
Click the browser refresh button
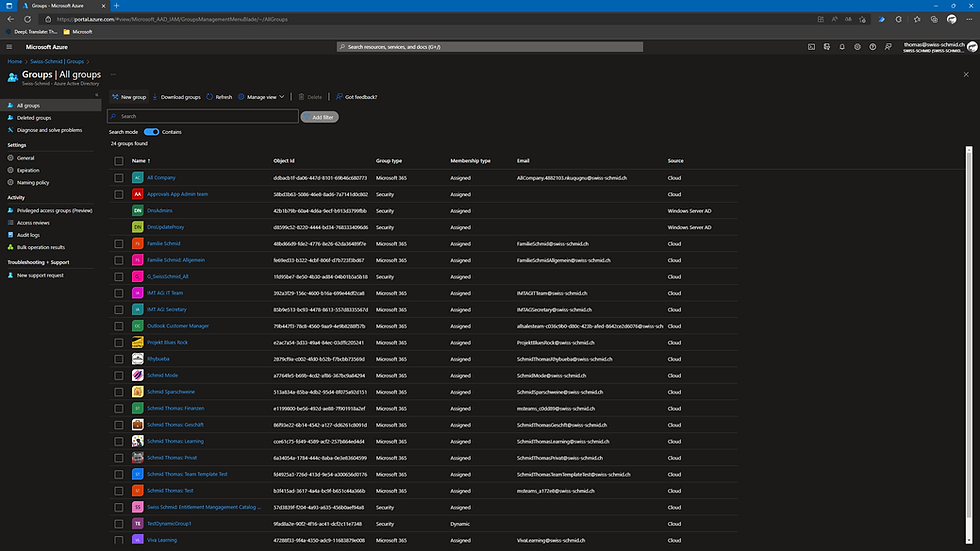28,19
